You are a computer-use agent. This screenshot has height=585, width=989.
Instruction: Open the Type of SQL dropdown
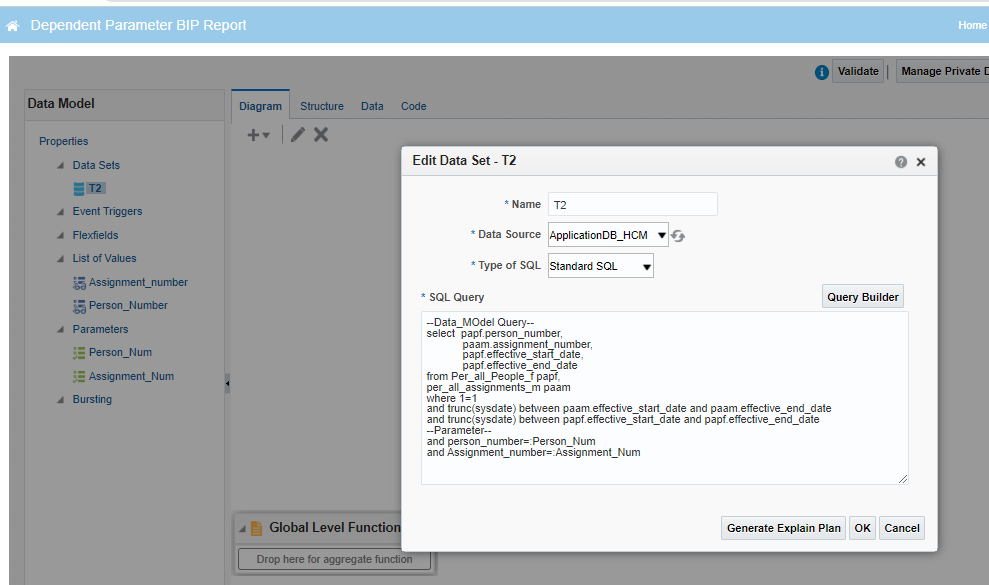(600, 266)
